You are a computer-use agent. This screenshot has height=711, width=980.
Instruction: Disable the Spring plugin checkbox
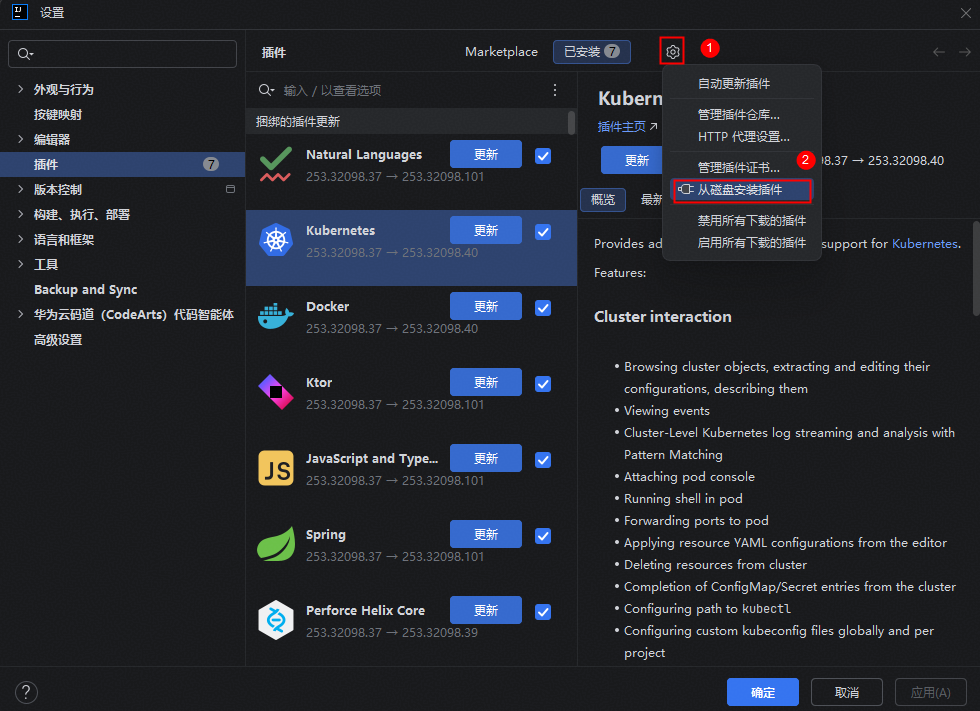(543, 536)
